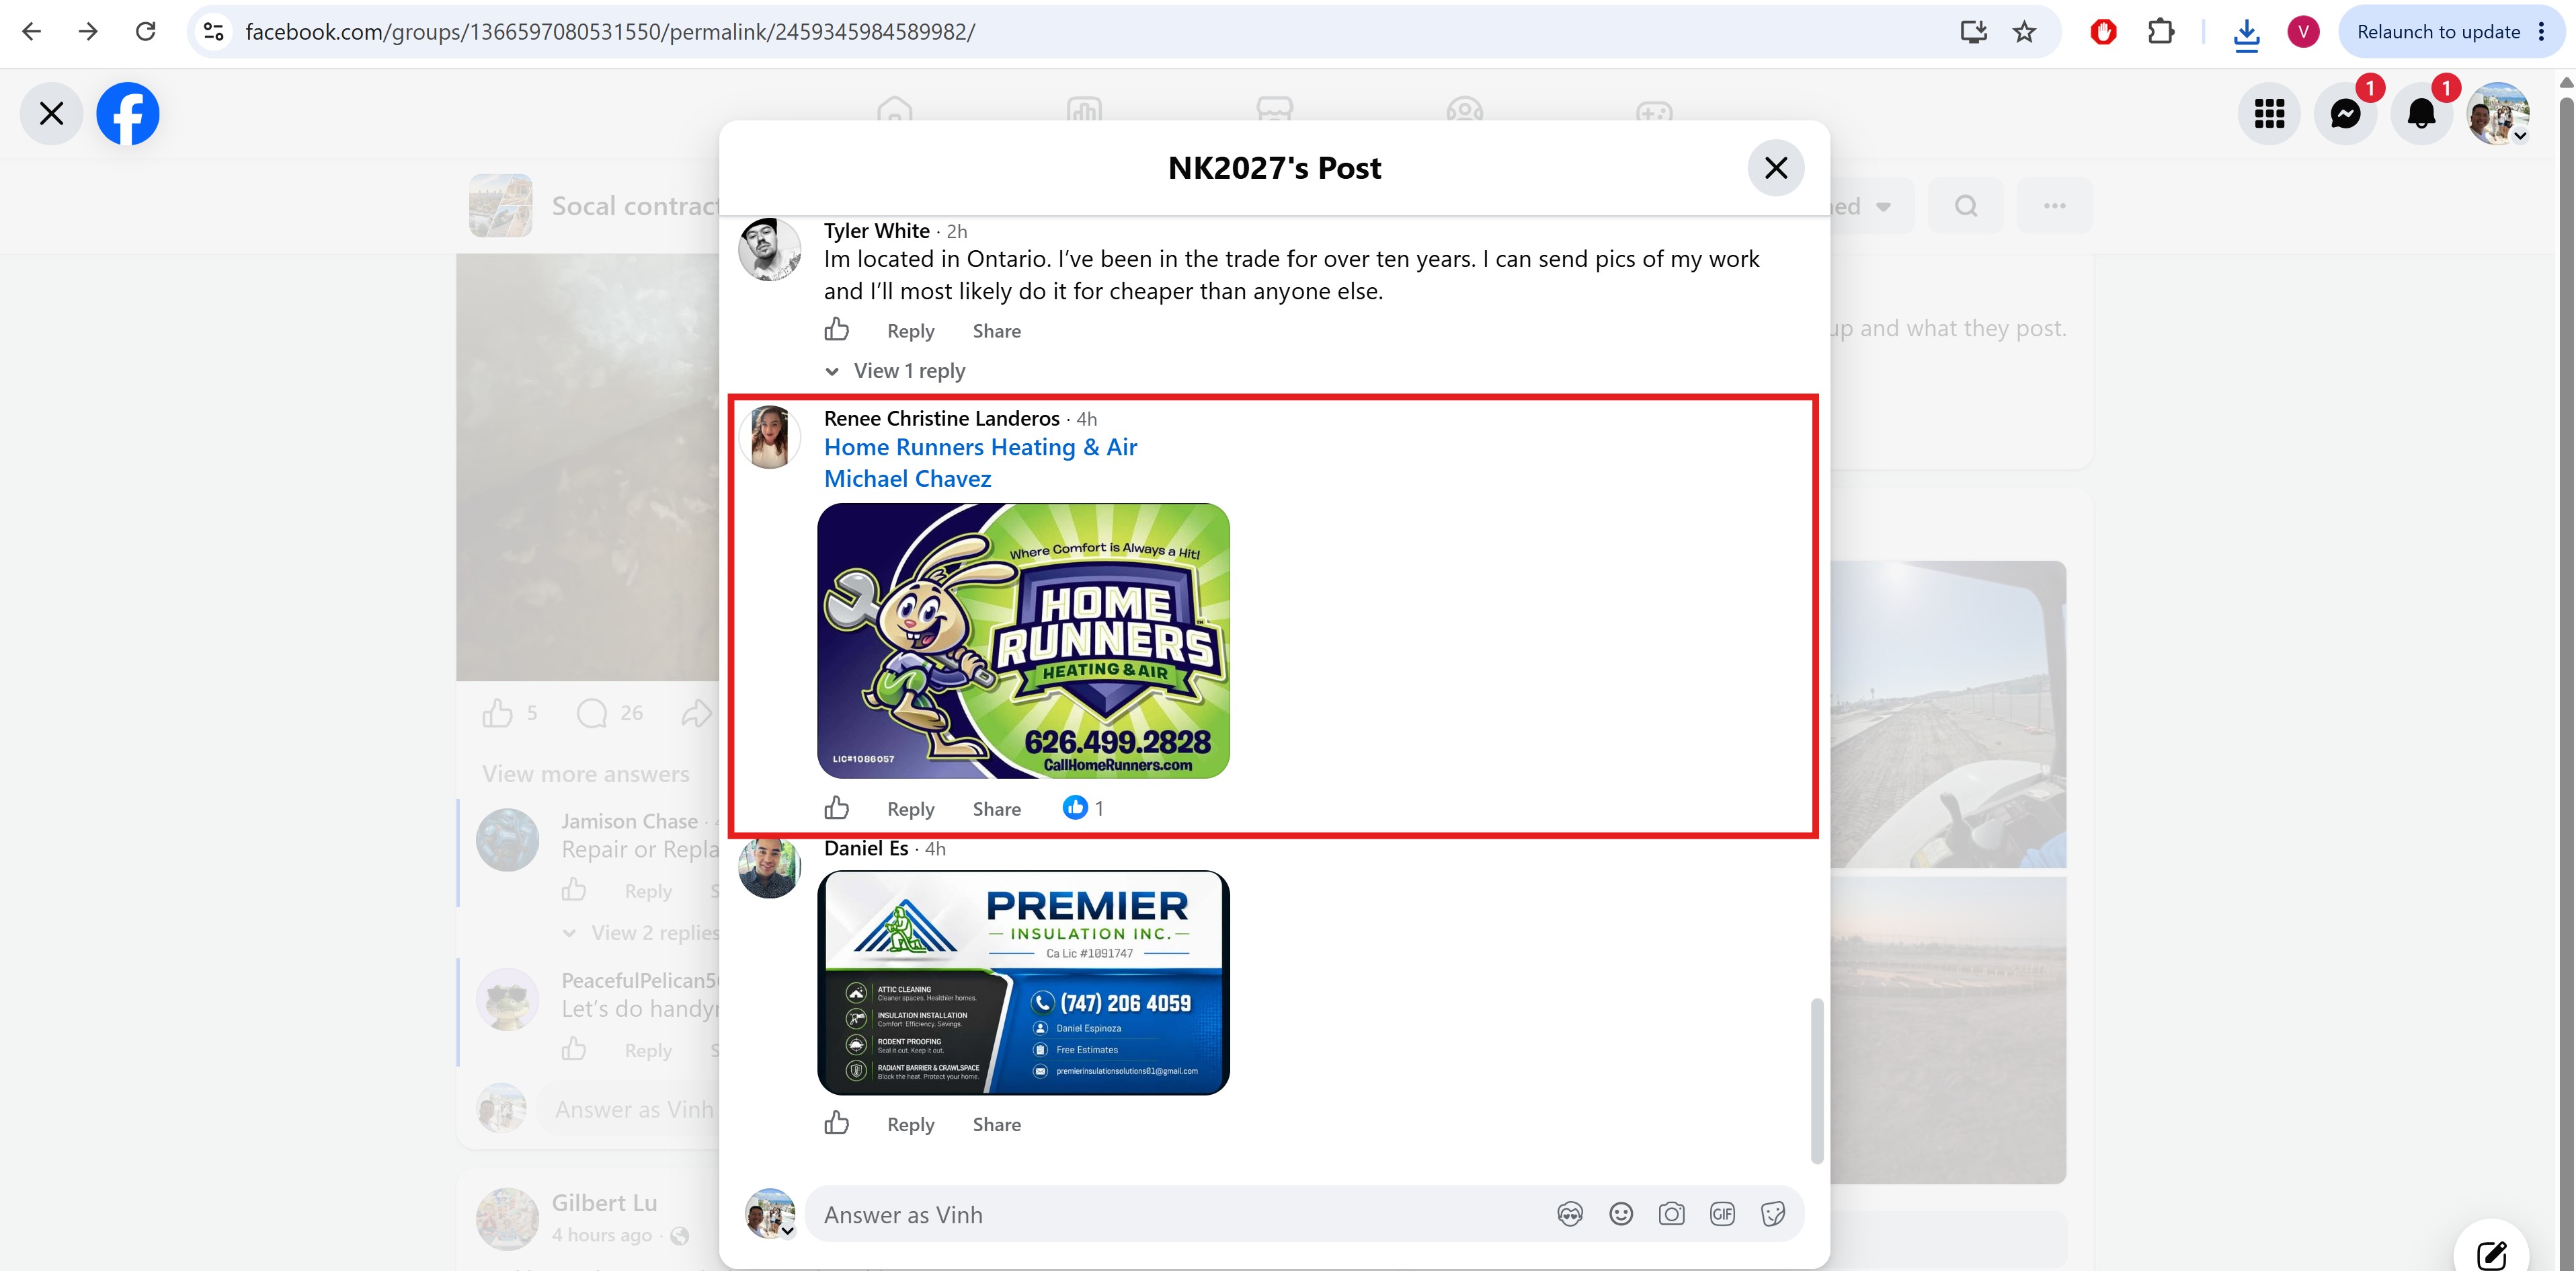Open the Premier Insulation card image

1023,983
